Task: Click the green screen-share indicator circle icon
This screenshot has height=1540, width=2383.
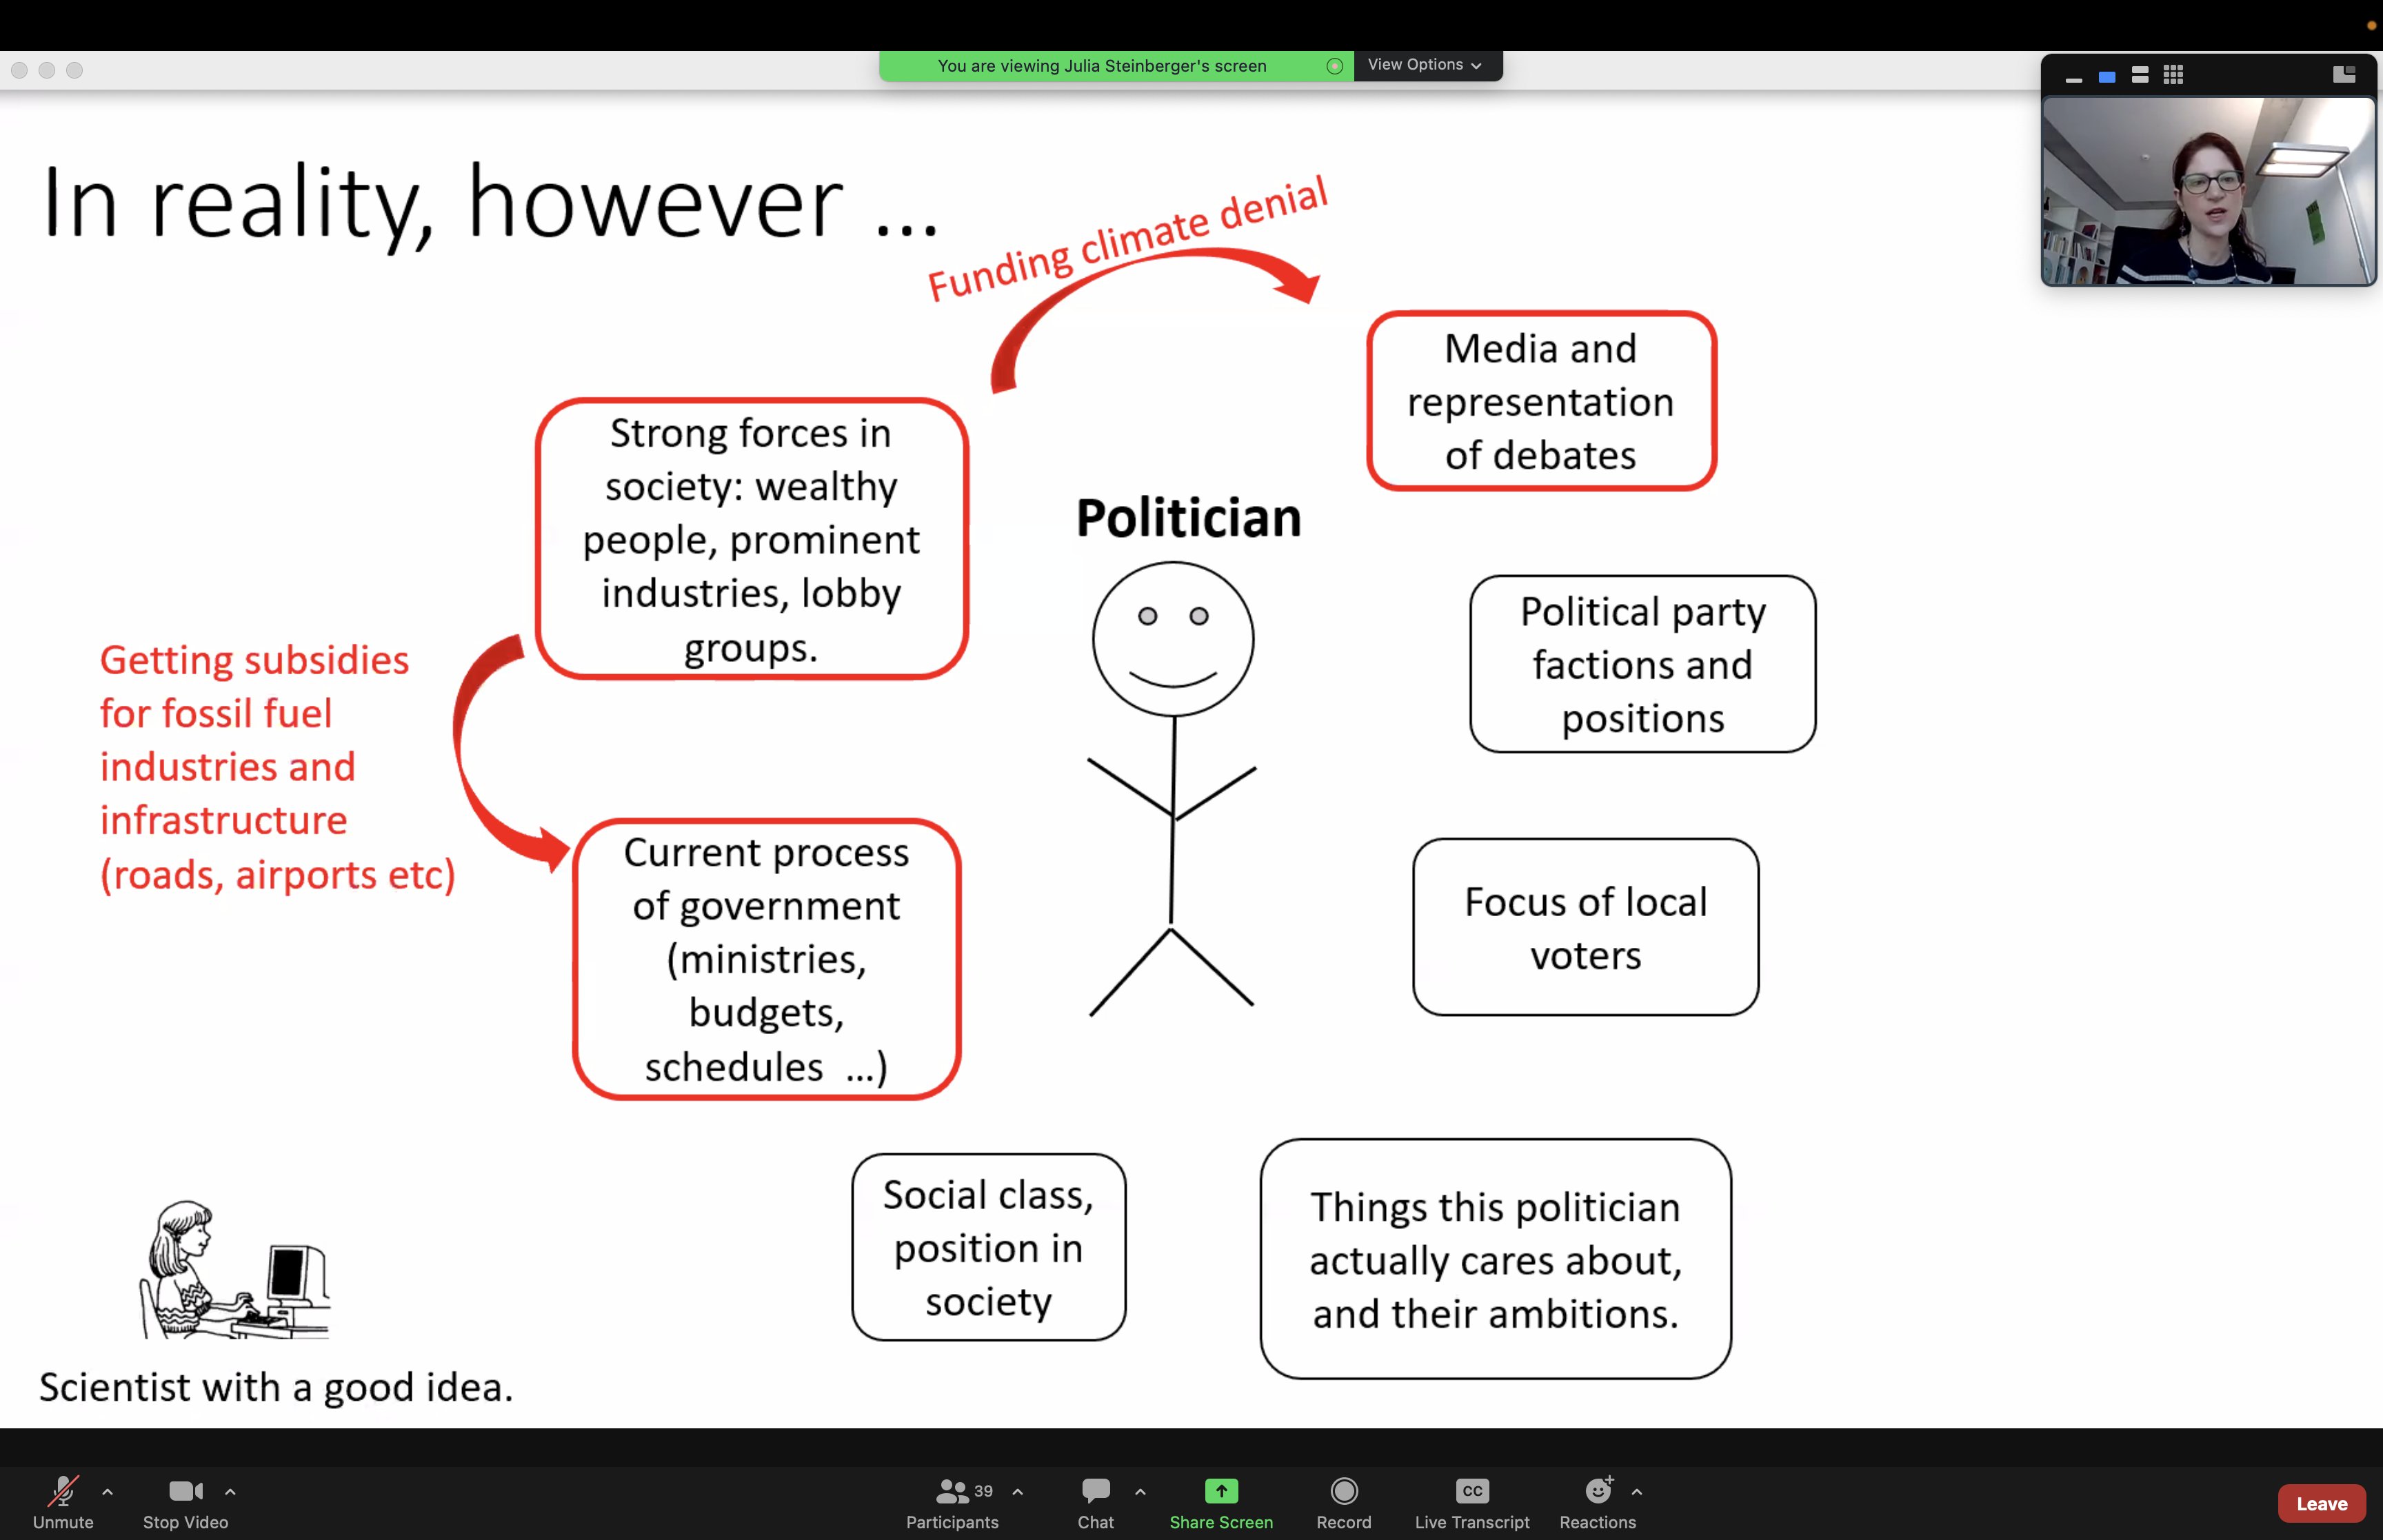Action: click(x=1334, y=66)
